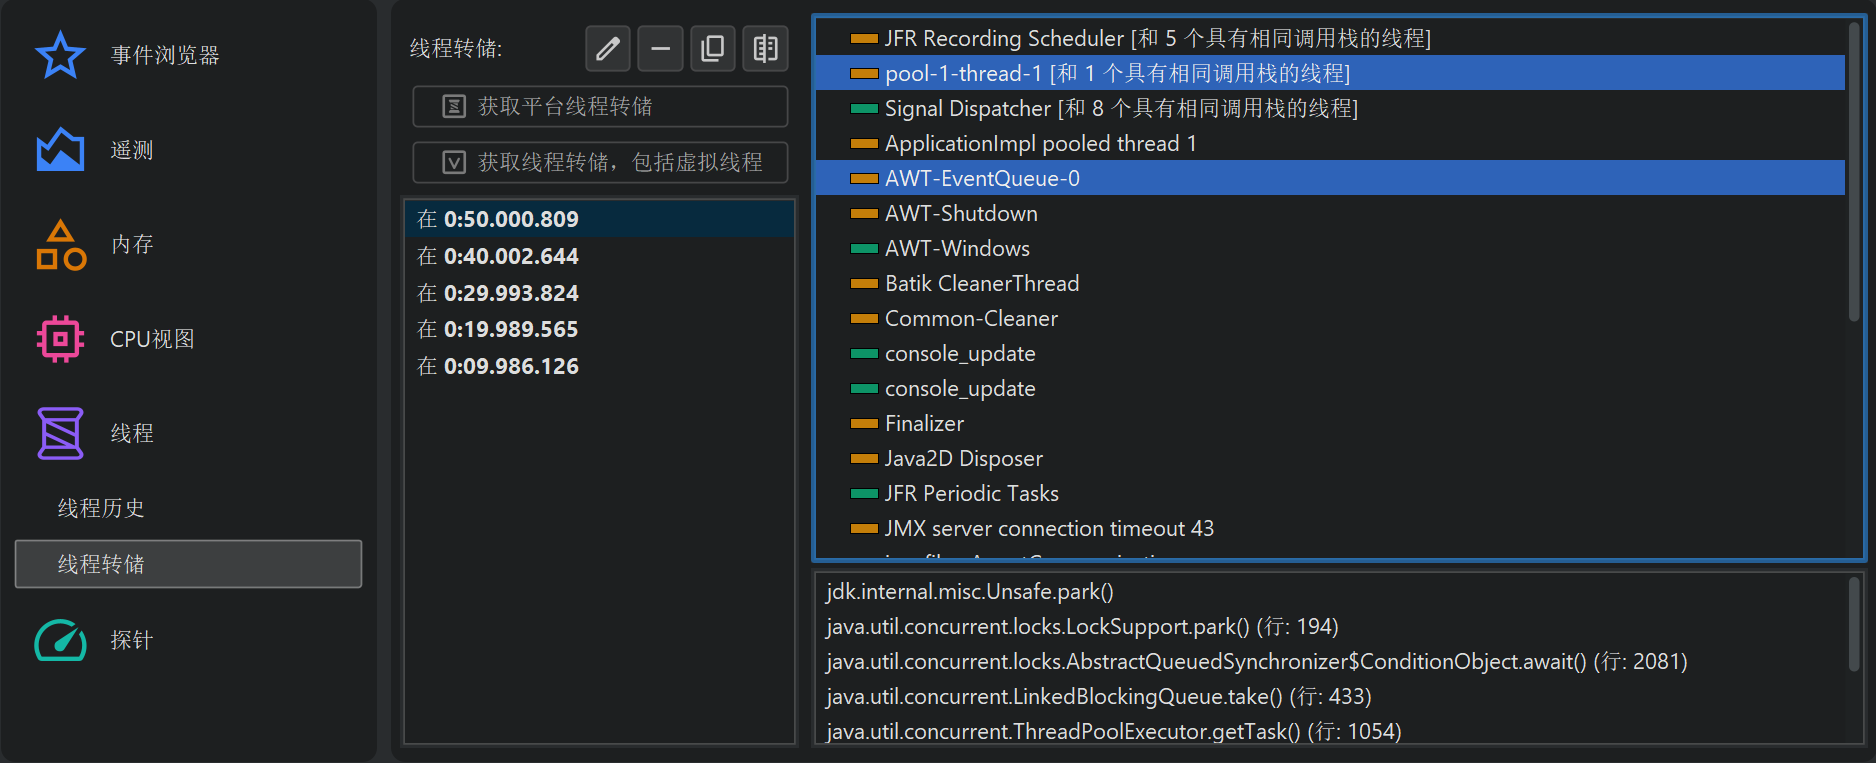Select the 线程转储 sidebar item
The width and height of the screenshot is (1876, 763).
[188, 564]
